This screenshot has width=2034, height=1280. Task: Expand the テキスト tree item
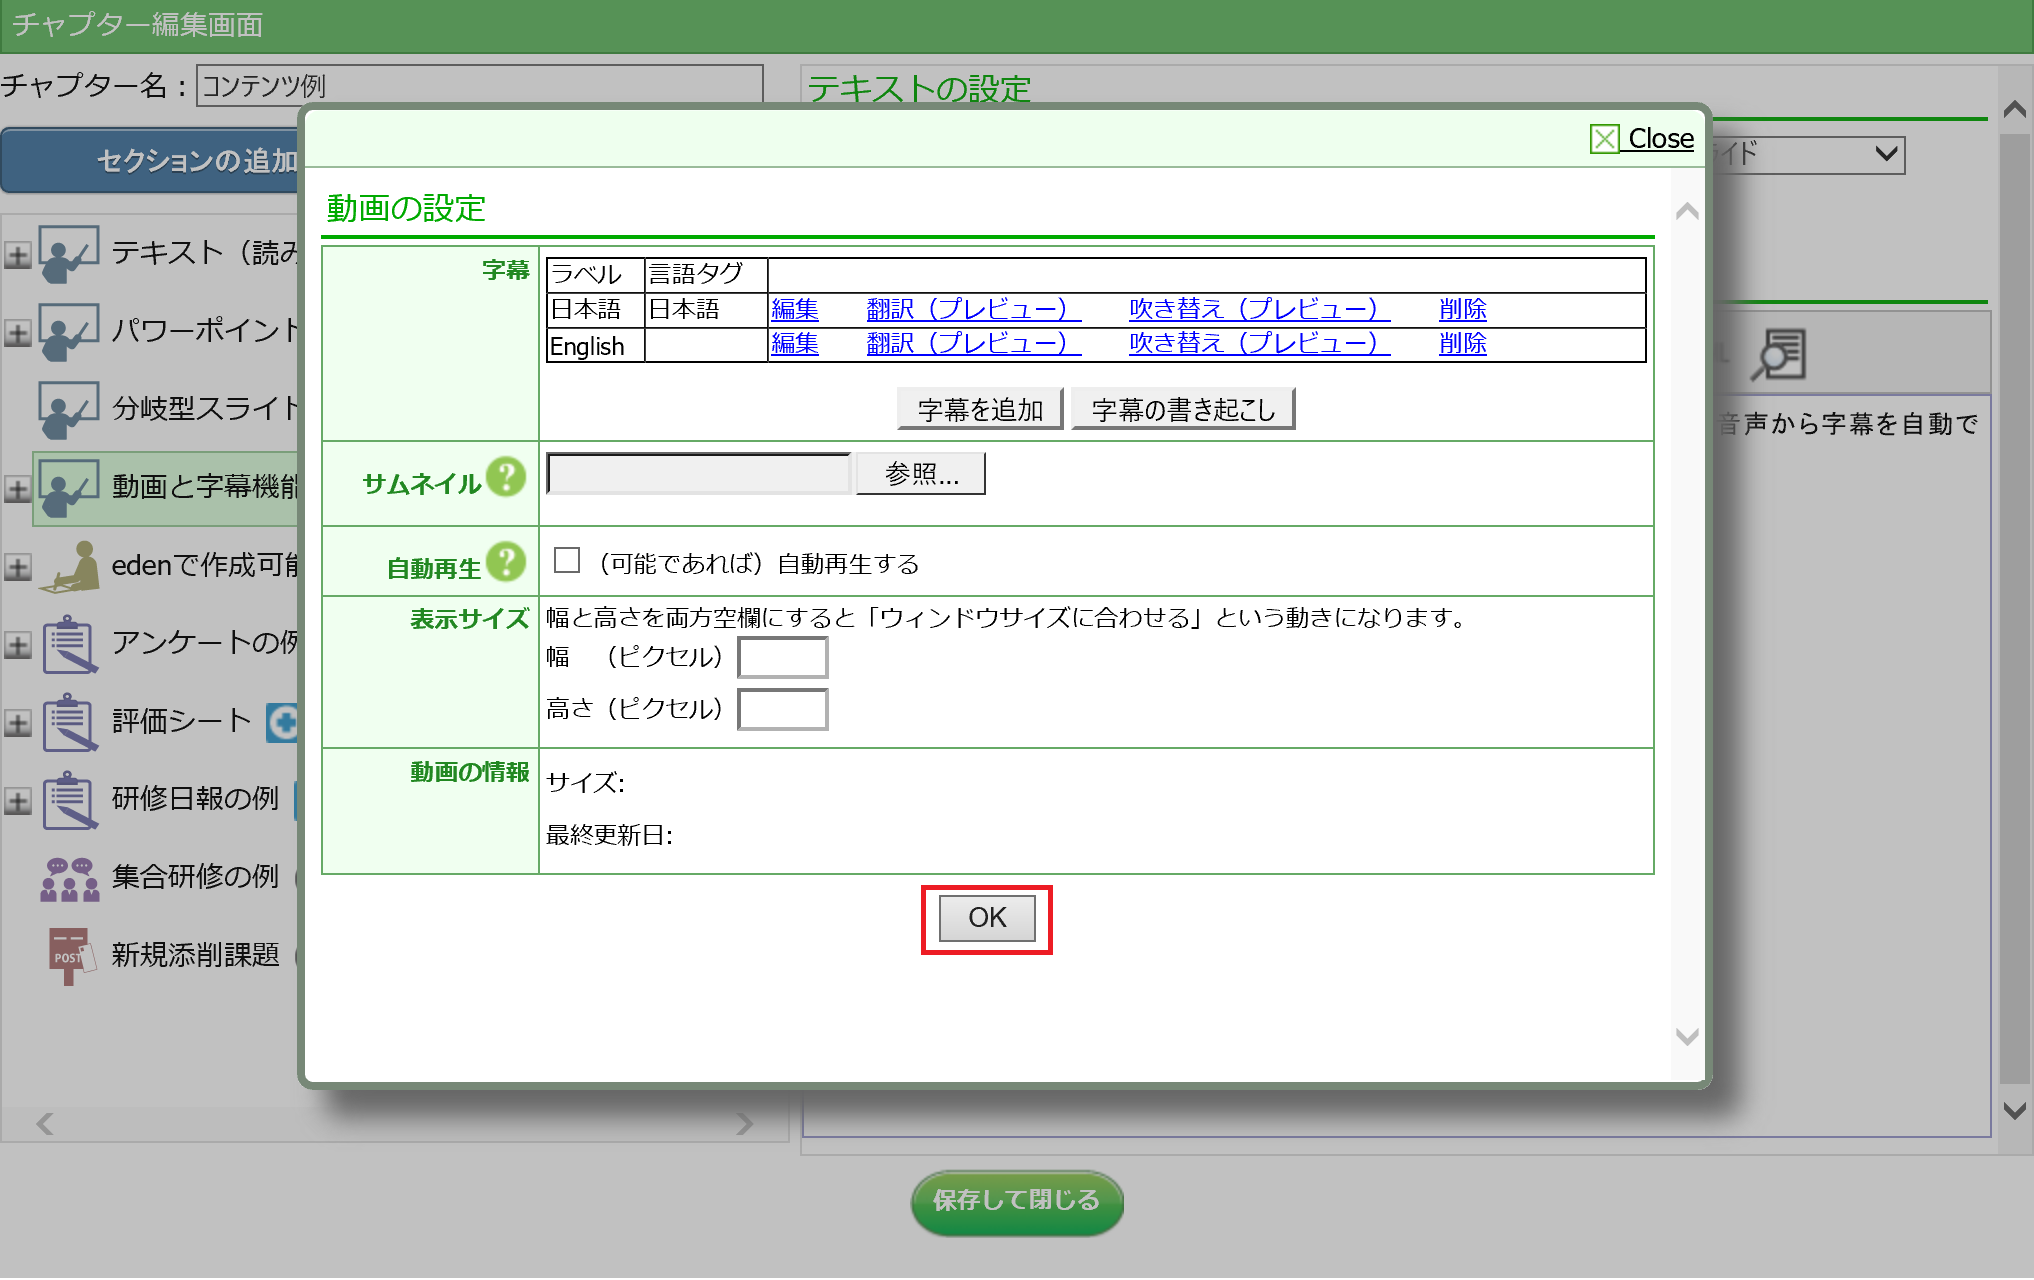pyautogui.click(x=17, y=255)
